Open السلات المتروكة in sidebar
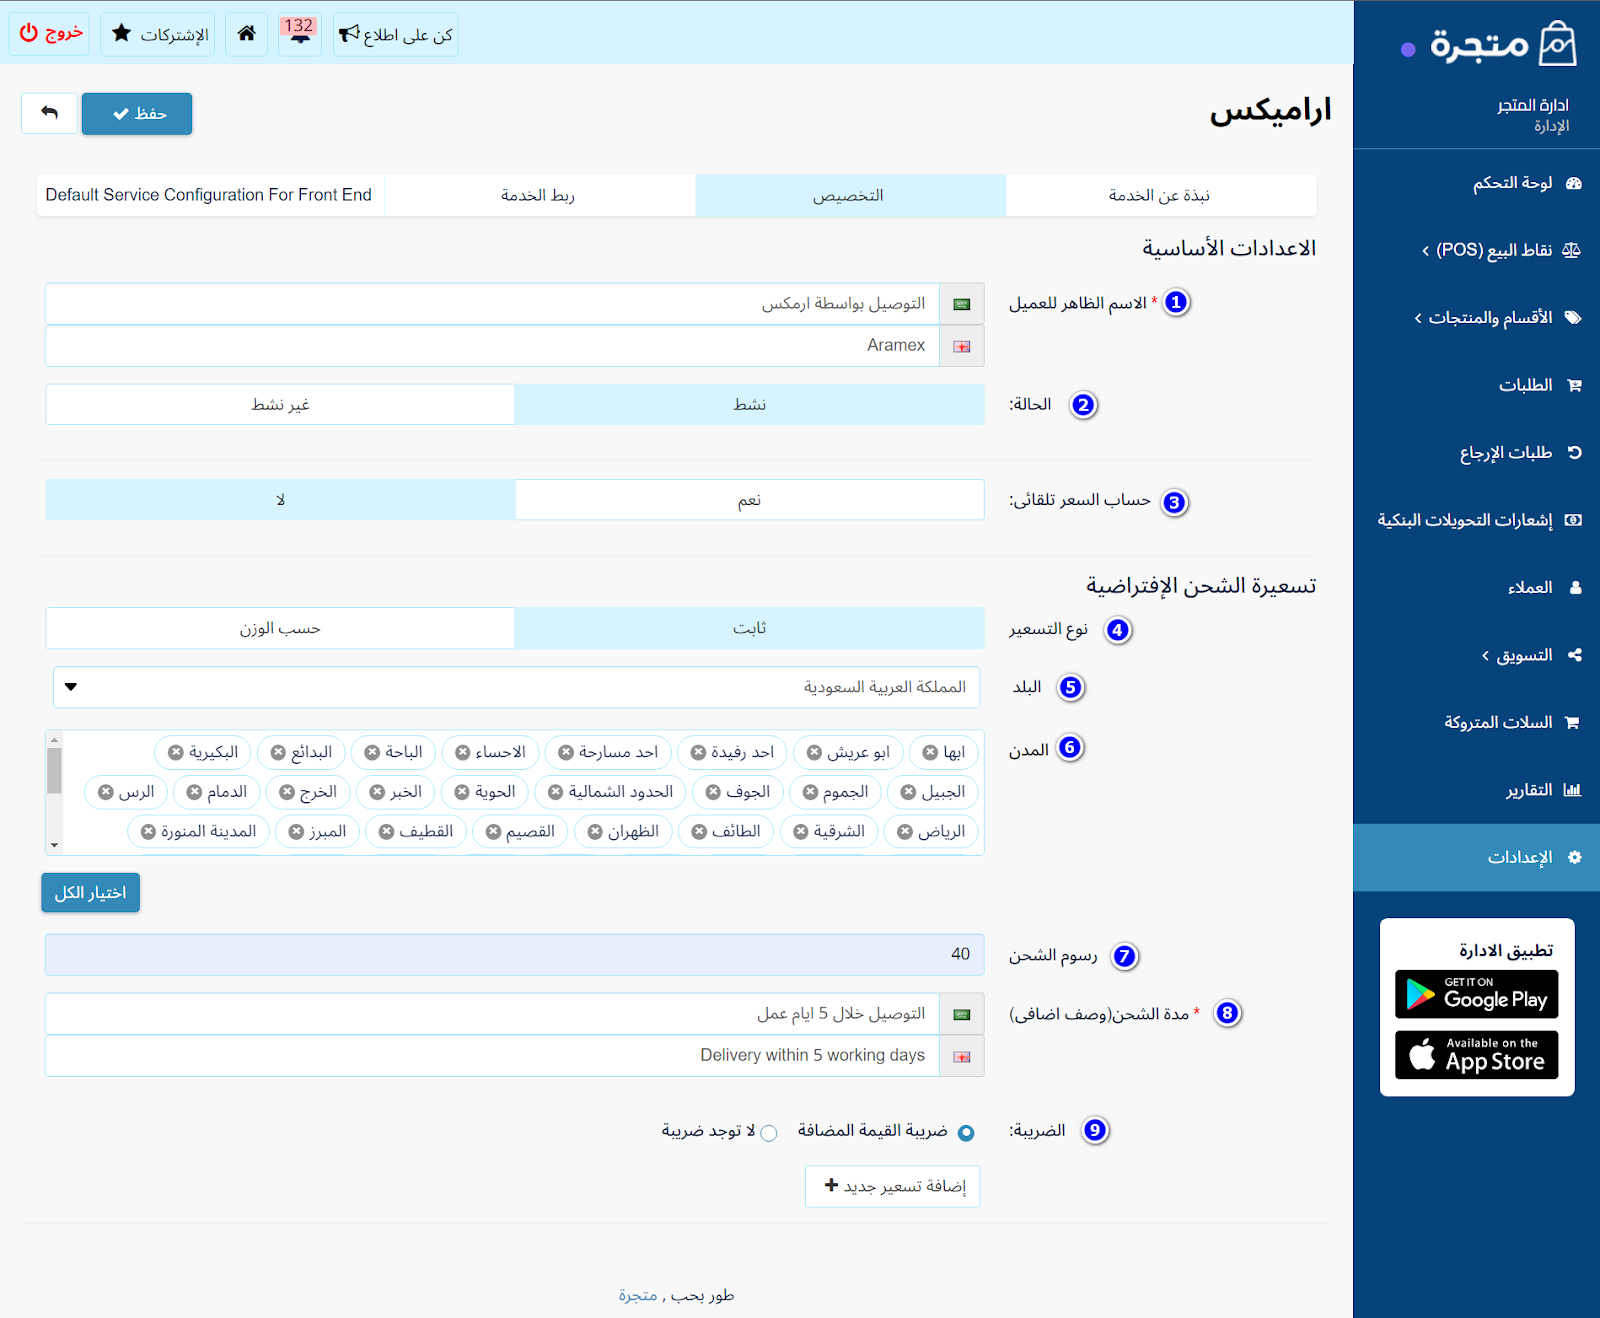The width and height of the screenshot is (1600, 1318). click(1477, 722)
